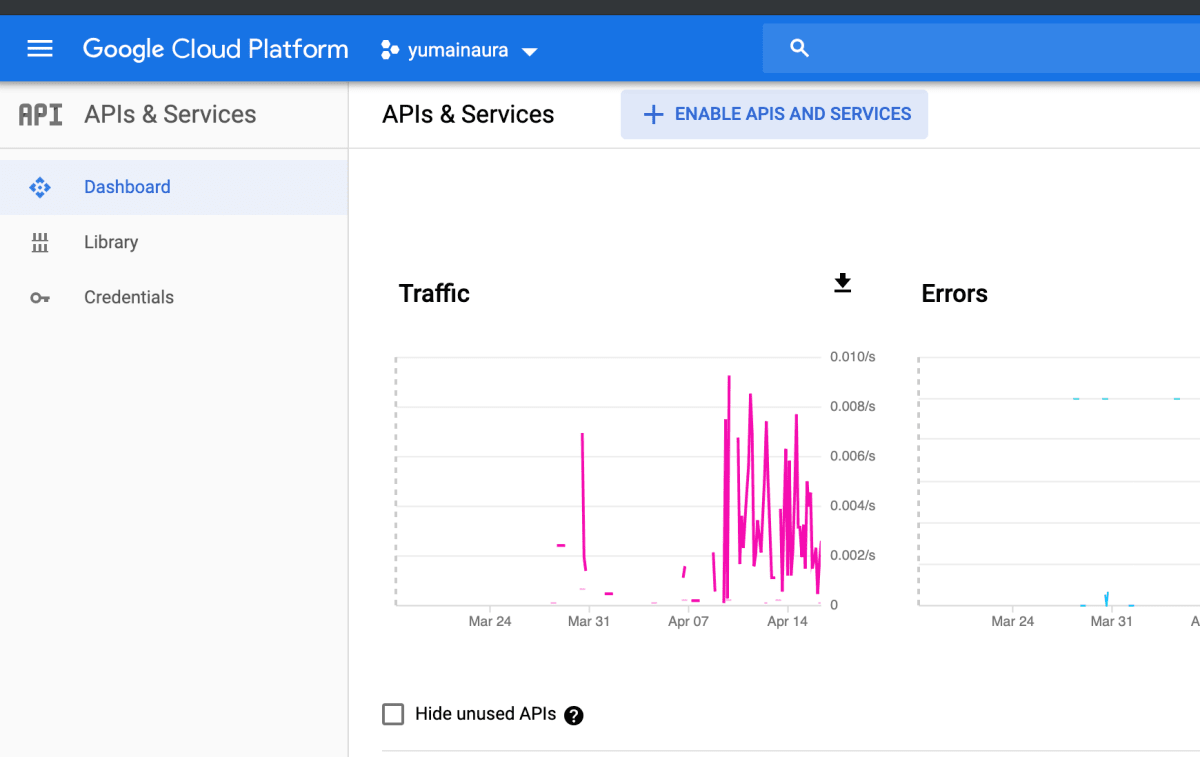Click the Apr 14 label on Traffic chart

787,621
